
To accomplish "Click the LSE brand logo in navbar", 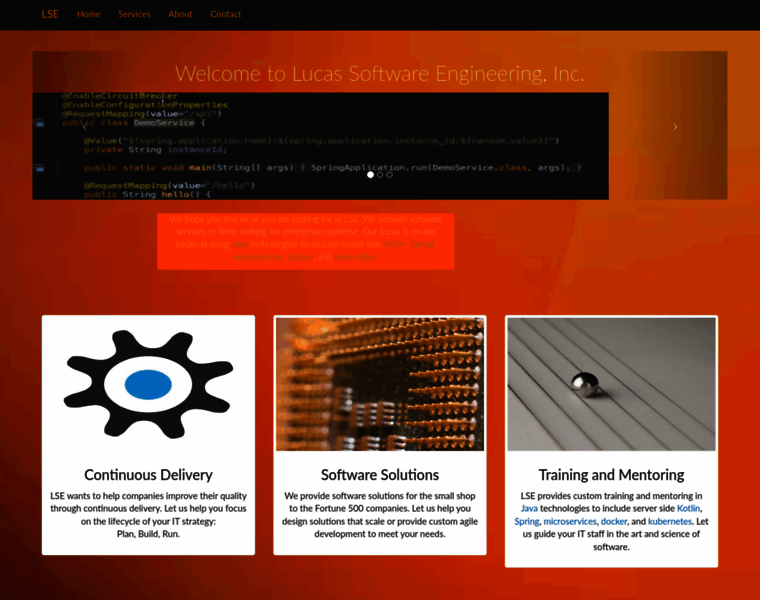I will pos(50,14).
